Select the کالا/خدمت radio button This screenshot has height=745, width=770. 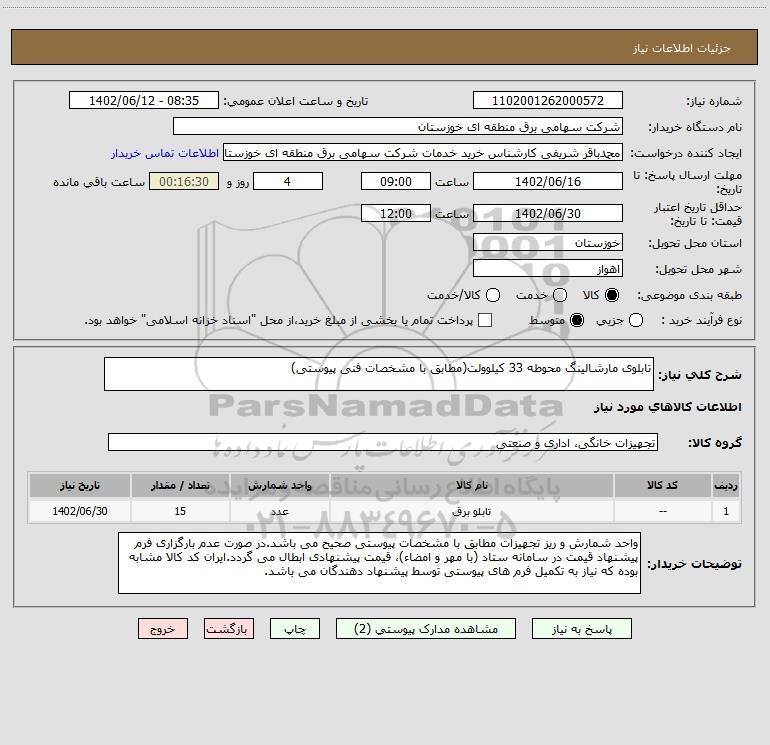pyautogui.click(x=493, y=295)
